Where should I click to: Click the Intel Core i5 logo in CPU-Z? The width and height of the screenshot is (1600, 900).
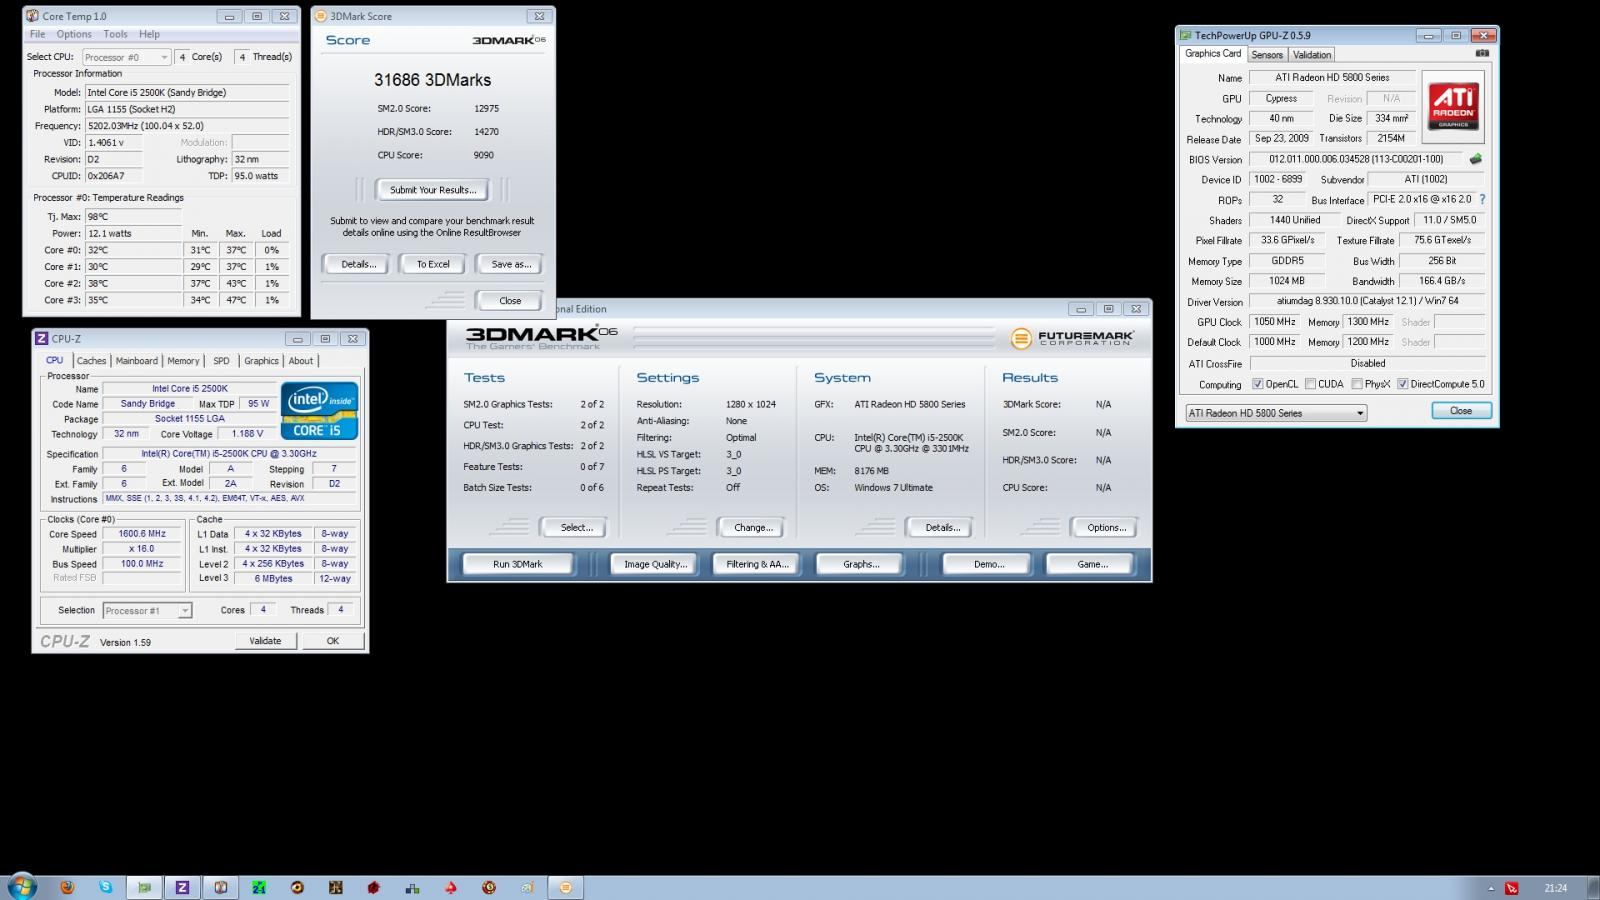pos(319,410)
